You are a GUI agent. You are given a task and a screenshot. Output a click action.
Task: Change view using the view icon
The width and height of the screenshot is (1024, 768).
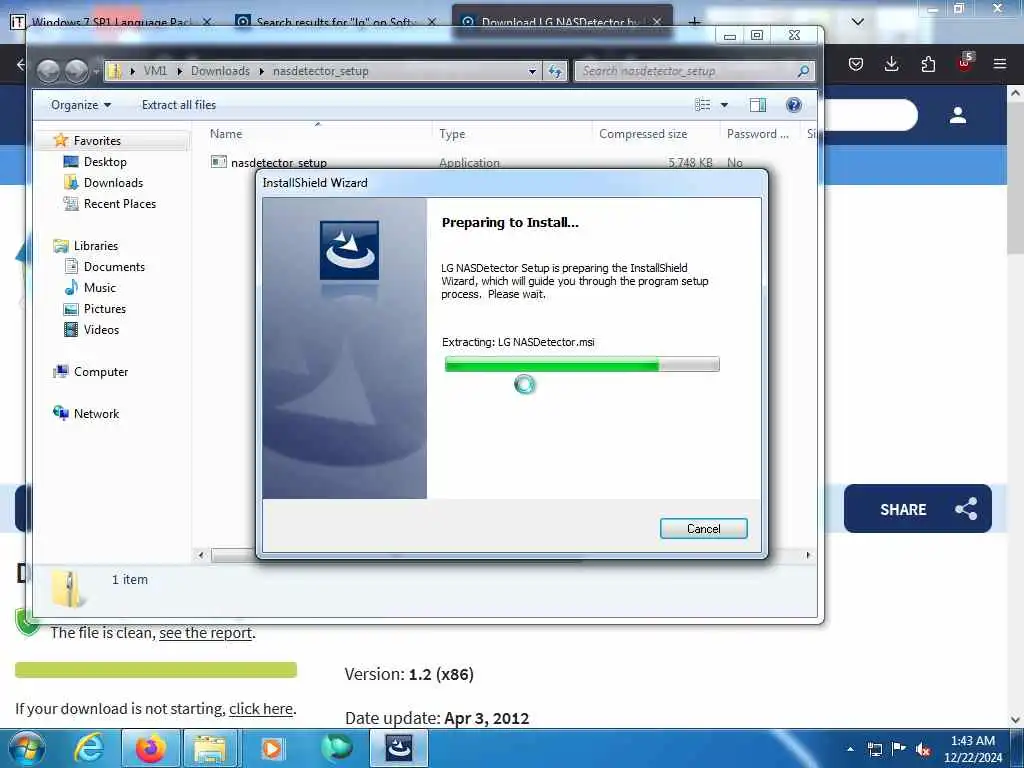(702, 105)
